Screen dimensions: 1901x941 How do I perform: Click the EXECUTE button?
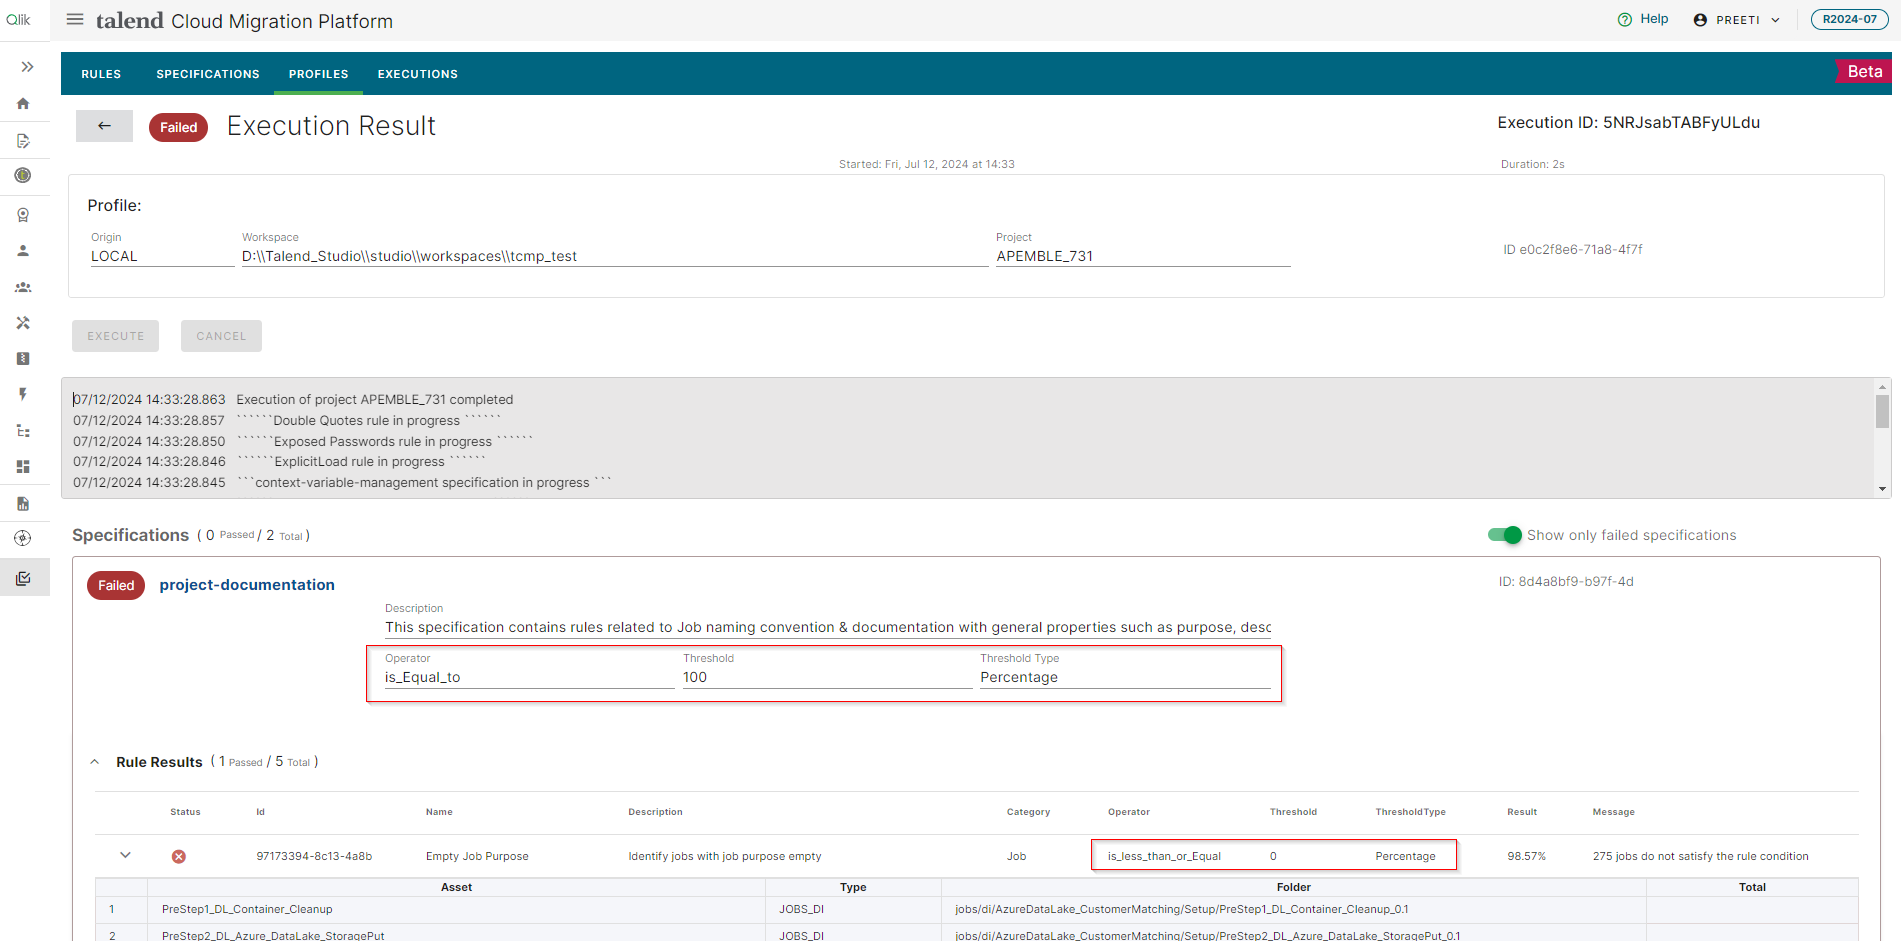(116, 336)
